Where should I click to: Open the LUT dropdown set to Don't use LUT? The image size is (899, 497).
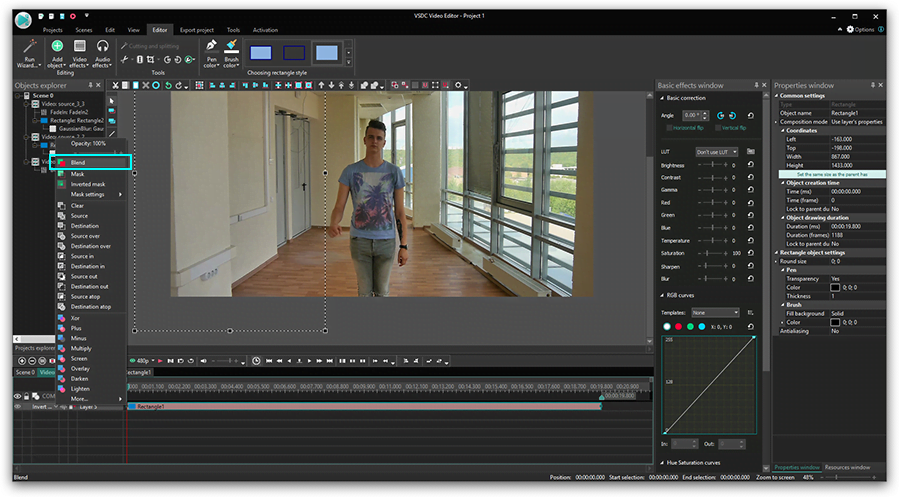coord(717,152)
